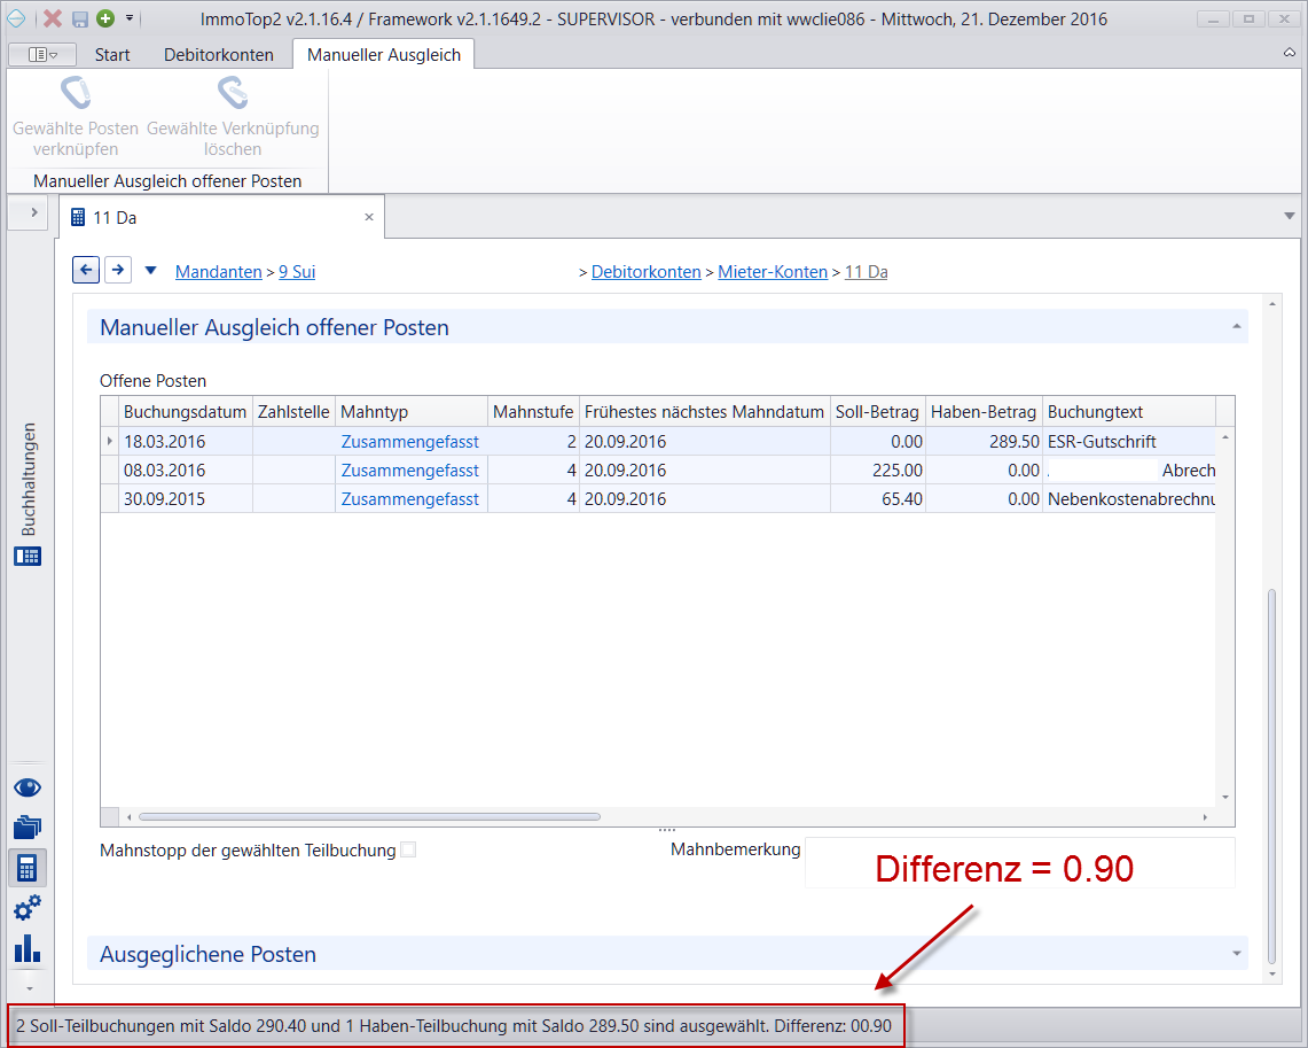Click the Buchhaltungen table icon in sidebar

coord(27,557)
